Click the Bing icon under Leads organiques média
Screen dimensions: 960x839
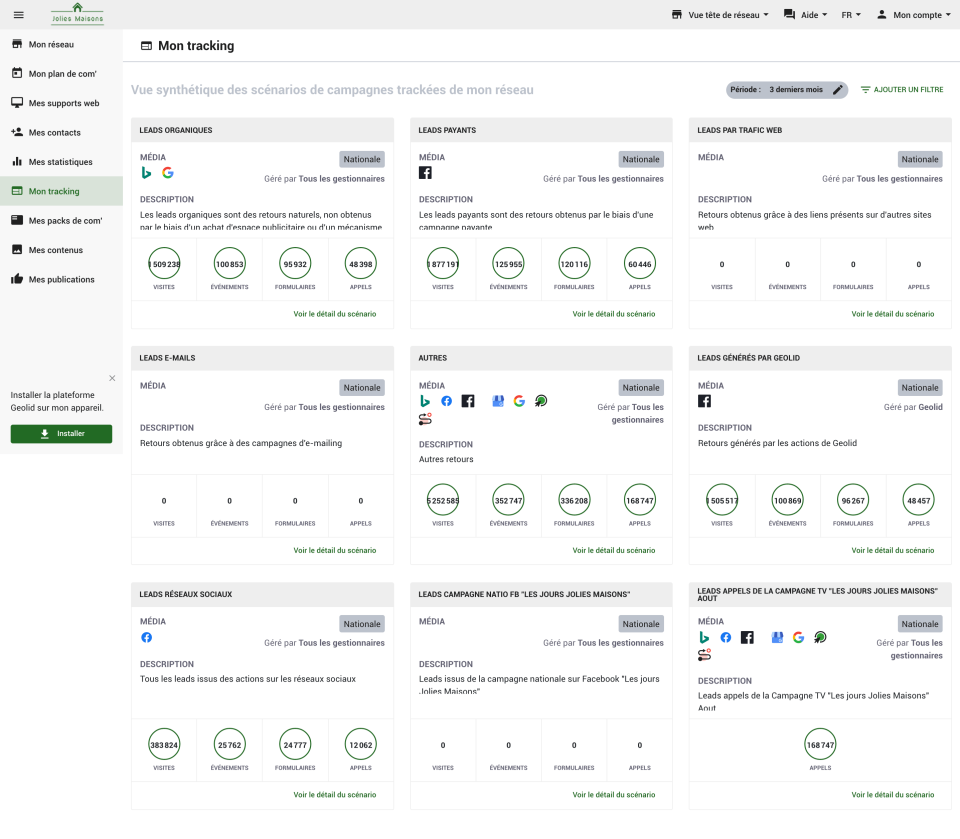tap(147, 172)
